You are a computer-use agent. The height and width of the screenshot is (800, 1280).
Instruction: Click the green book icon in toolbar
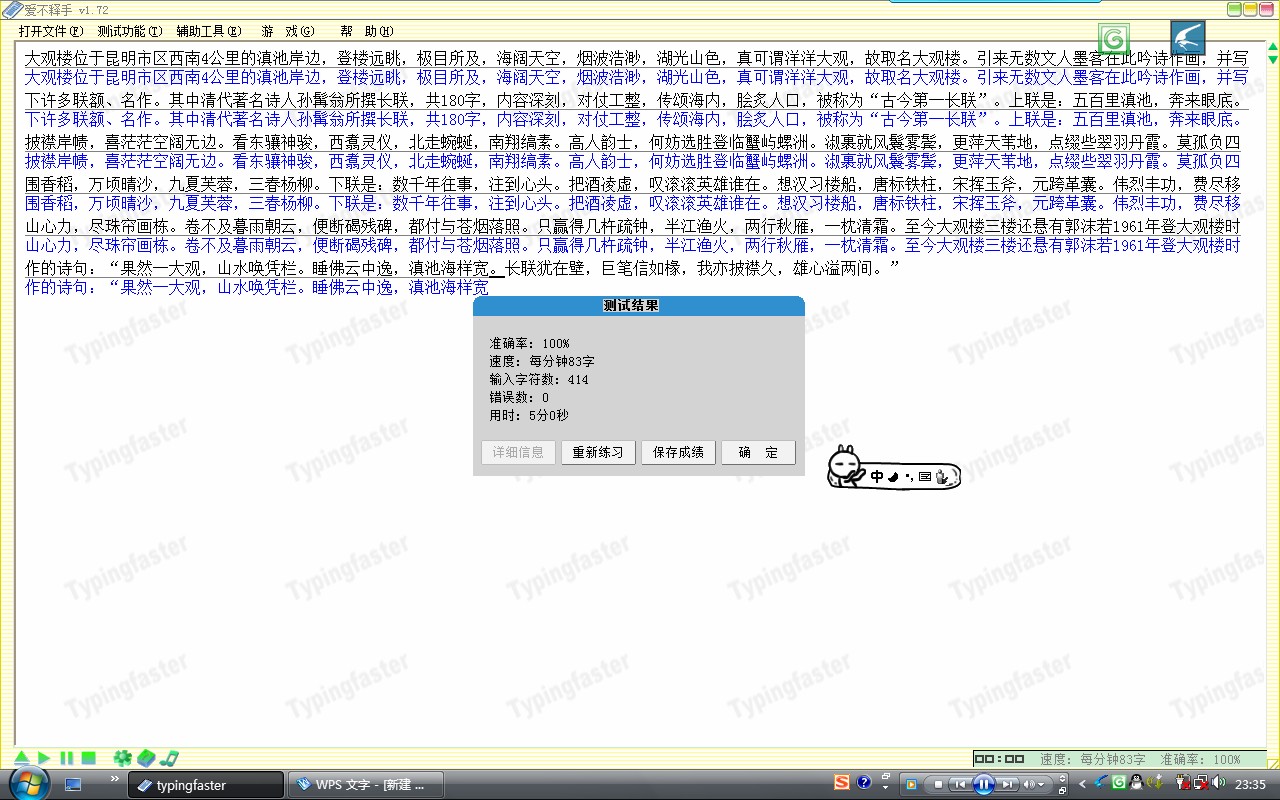[x=146, y=759]
